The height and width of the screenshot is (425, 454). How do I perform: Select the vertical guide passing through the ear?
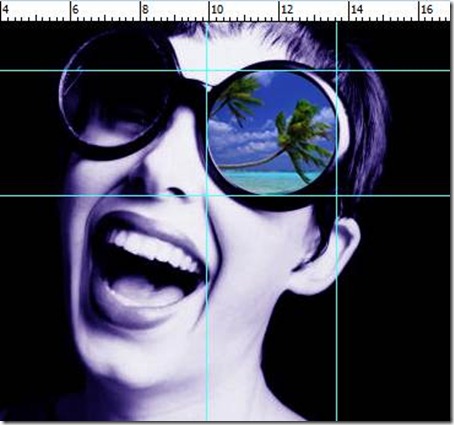point(336,221)
